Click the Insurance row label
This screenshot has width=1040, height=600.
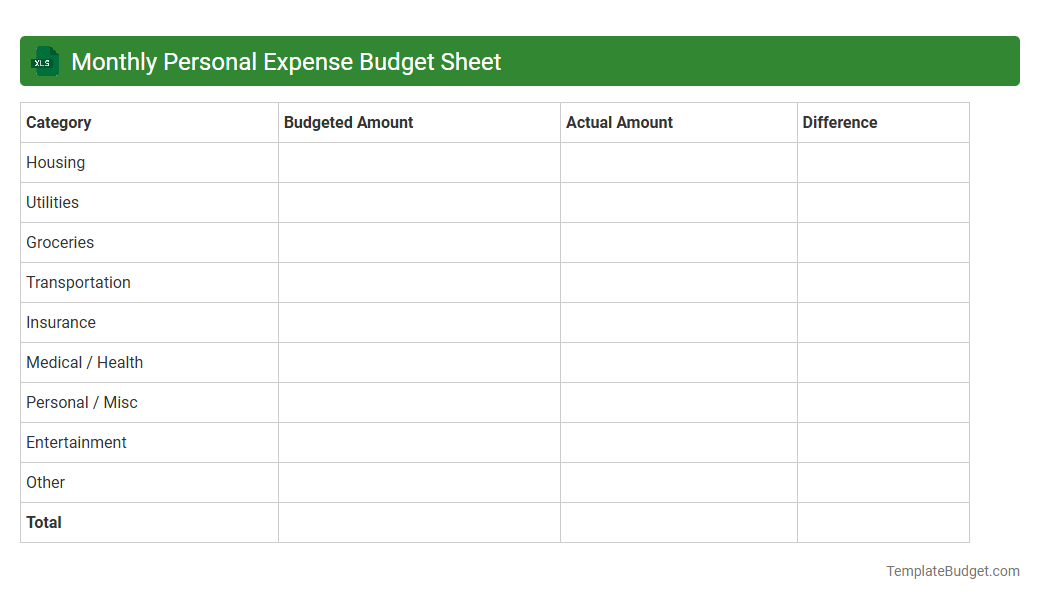61,322
